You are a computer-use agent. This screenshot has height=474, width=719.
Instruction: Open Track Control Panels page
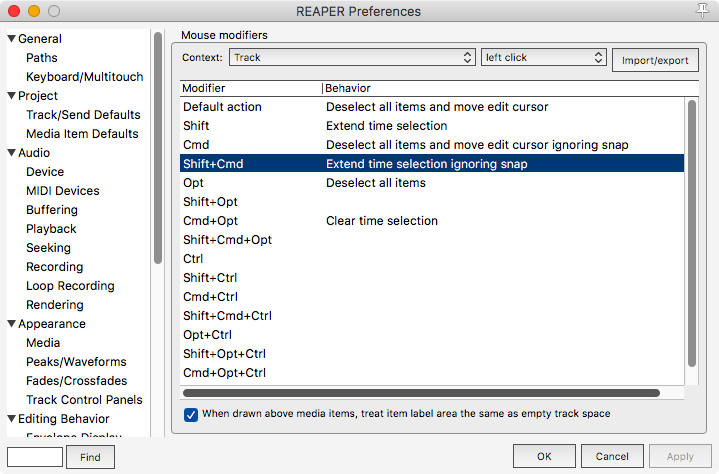(84, 400)
